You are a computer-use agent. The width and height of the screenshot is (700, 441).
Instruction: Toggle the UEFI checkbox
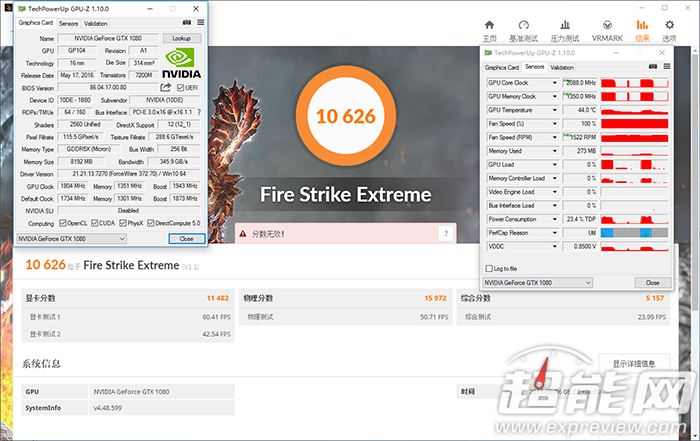coord(180,87)
